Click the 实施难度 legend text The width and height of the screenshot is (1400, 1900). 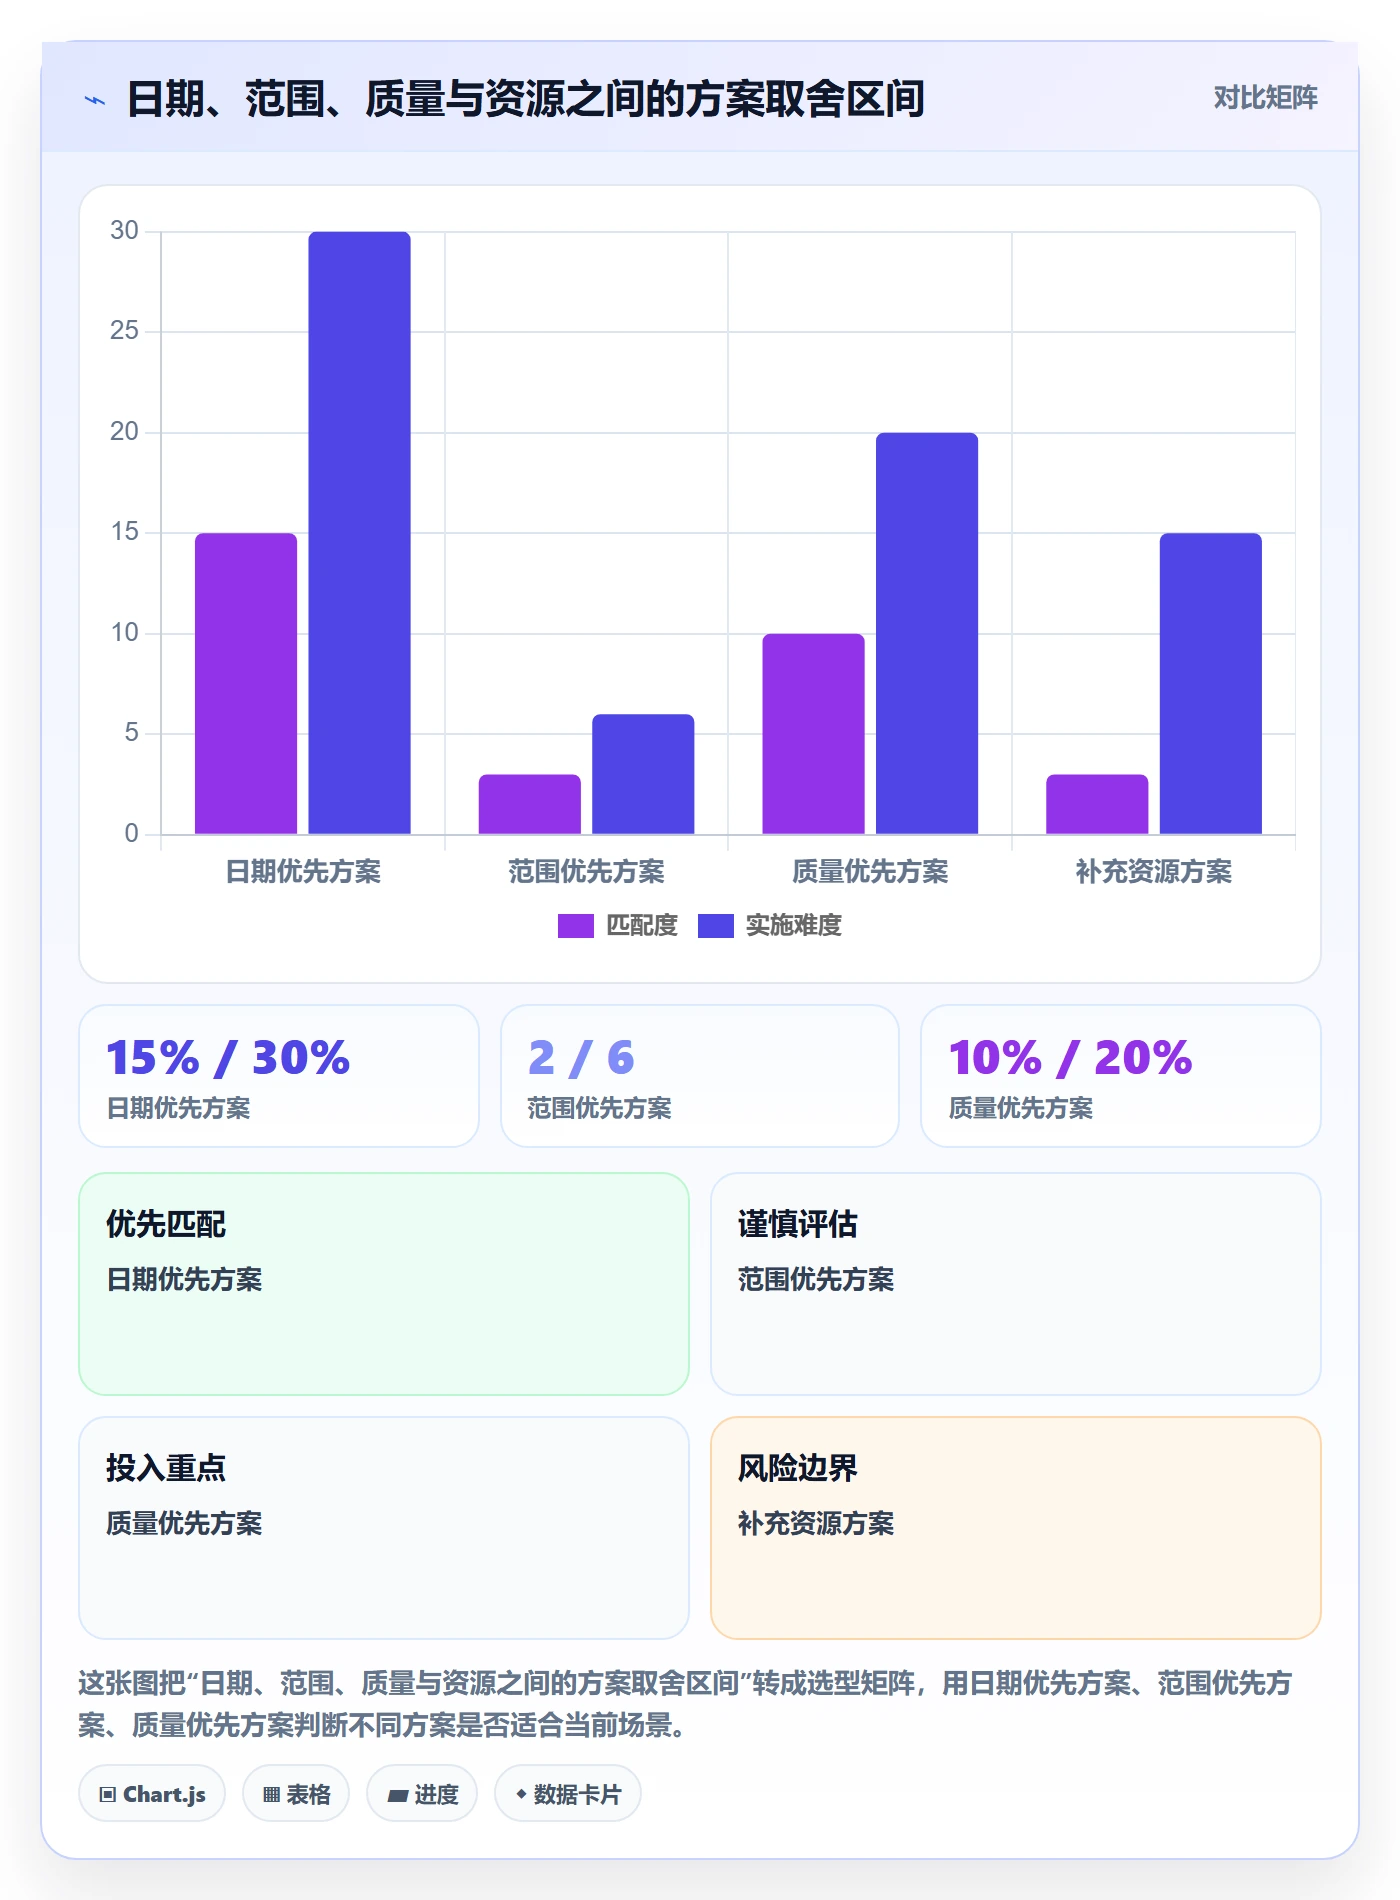(794, 926)
